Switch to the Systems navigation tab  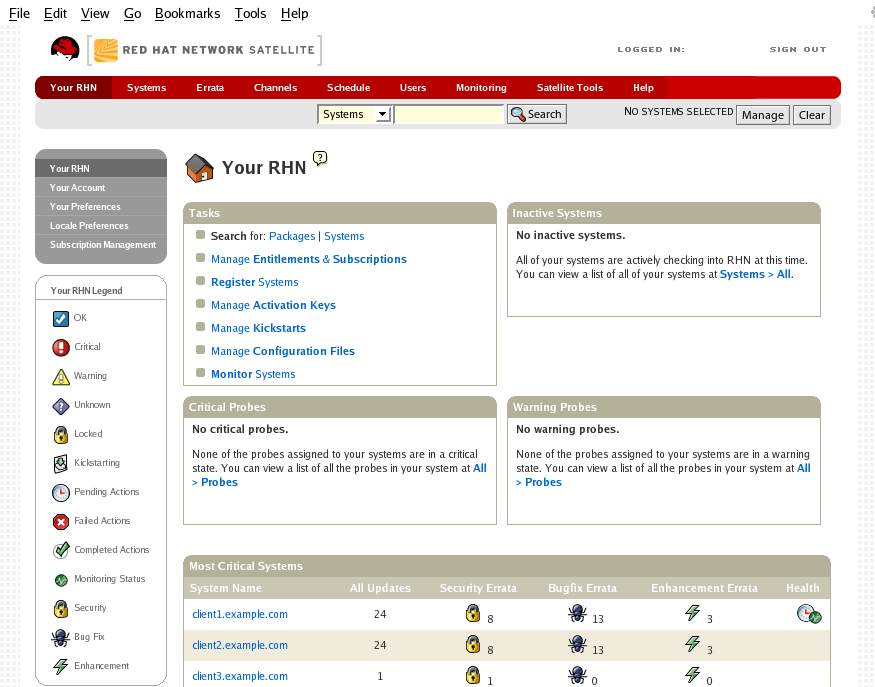coord(146,88)
